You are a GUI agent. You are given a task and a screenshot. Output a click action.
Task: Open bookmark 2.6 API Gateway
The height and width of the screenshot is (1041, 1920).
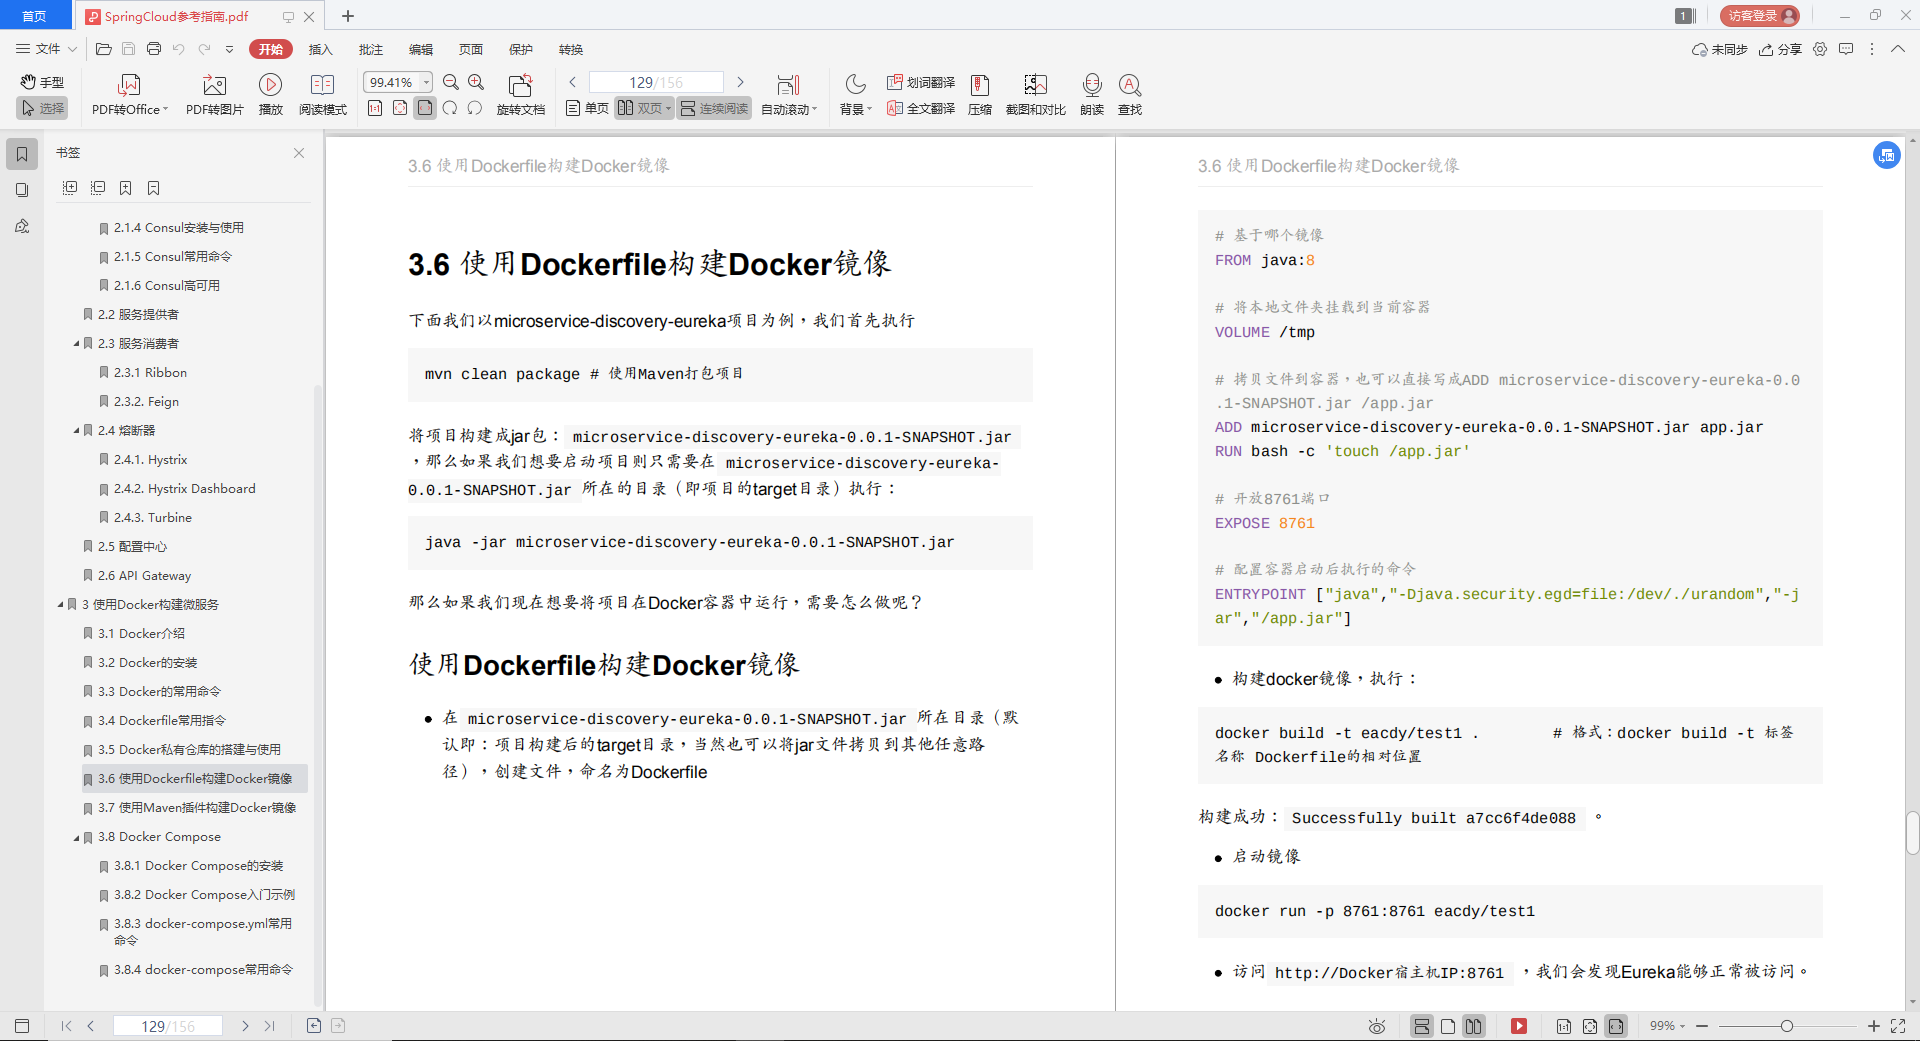click(144, 575)
